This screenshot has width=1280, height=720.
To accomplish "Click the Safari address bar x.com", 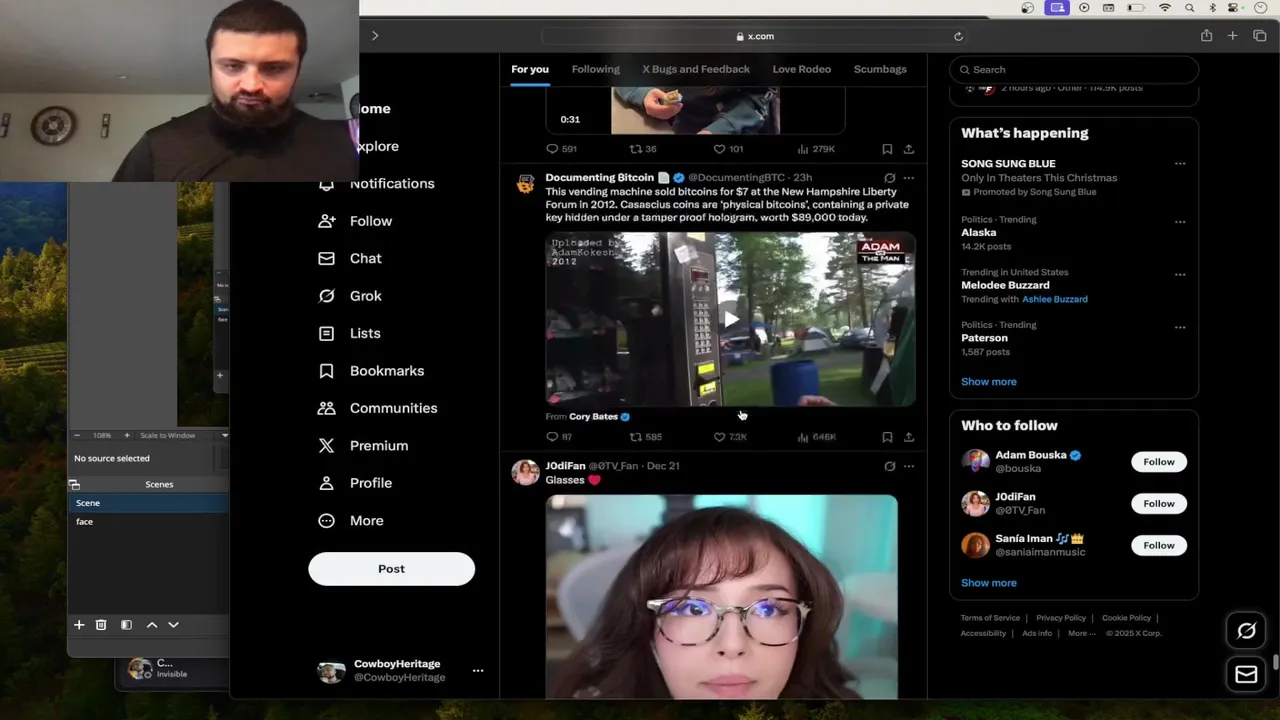I will [x=755, y=36].
